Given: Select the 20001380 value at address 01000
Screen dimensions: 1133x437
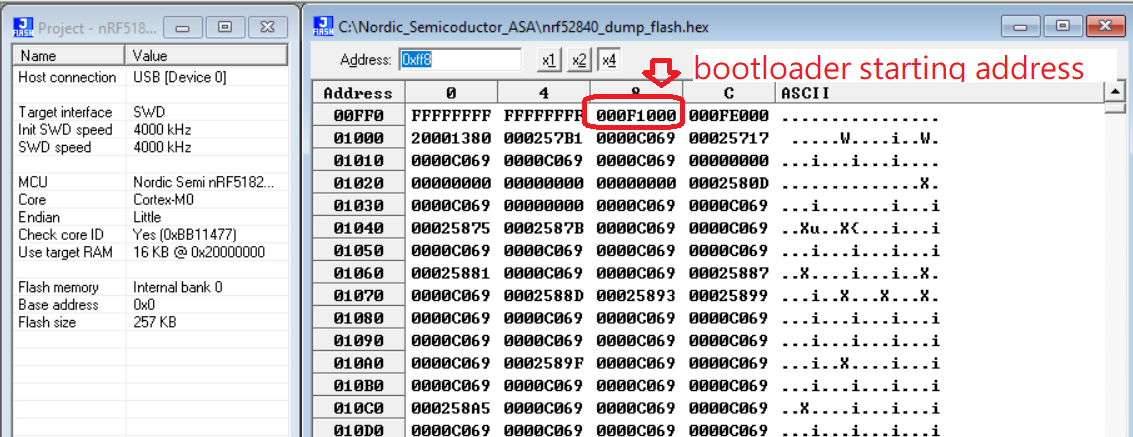Looking at the screenshot, I should (x=451, y=137).
